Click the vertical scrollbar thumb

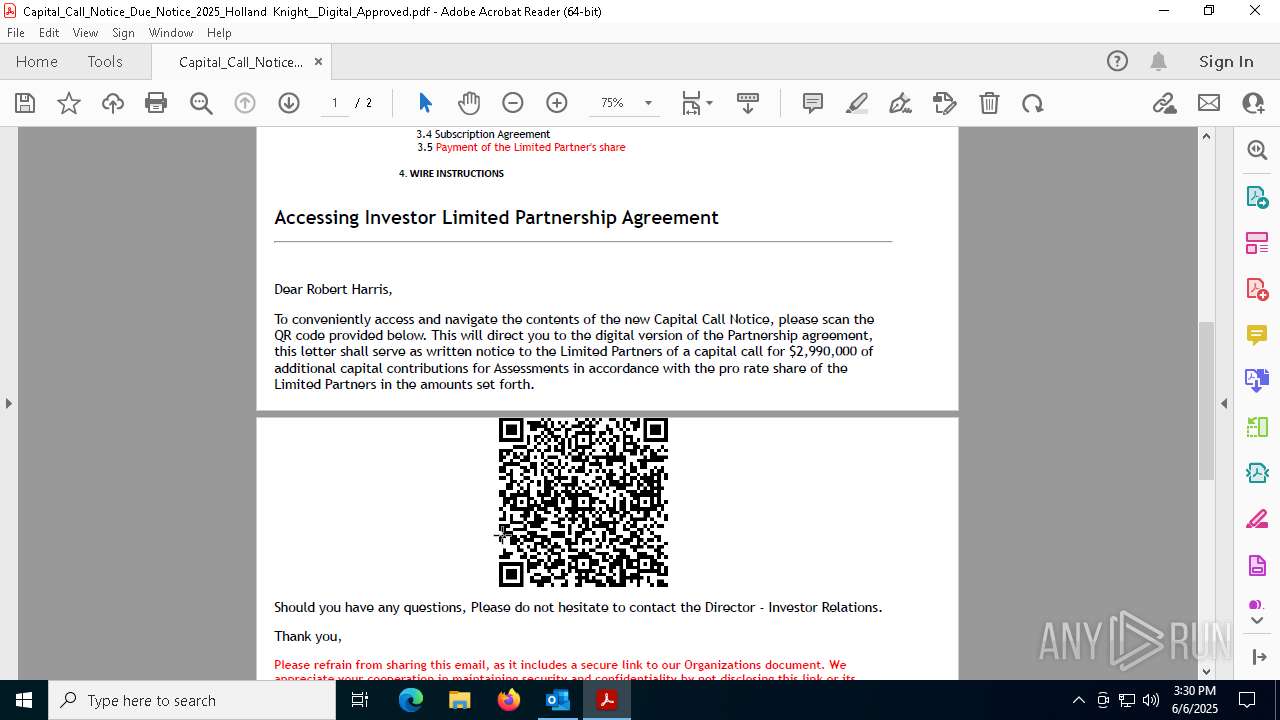[x=1206, y=400]
